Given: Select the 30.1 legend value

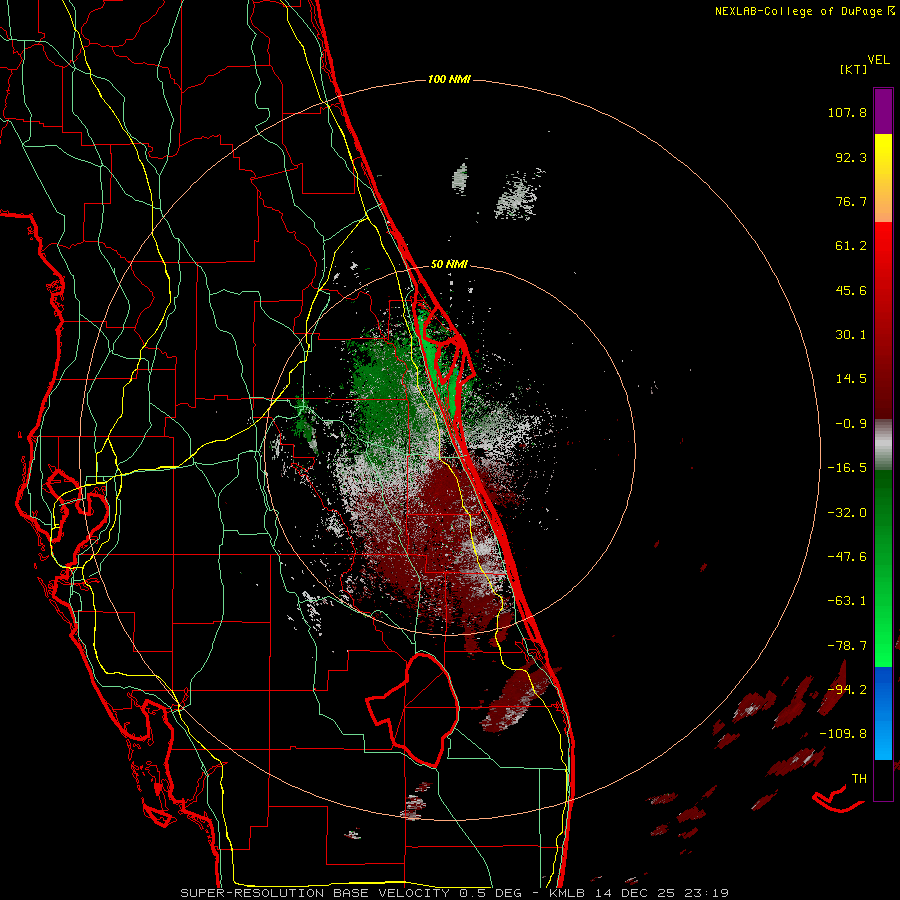Looking at the screenshot, I should point(851,335).
